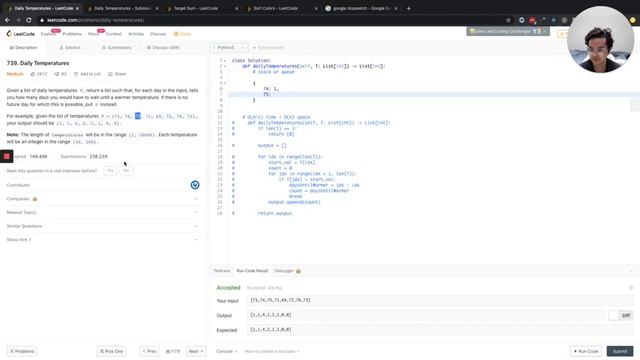Click the red extension icon in toolbar
The height and width of the screenshot is (360, 640).
point(532,20)
